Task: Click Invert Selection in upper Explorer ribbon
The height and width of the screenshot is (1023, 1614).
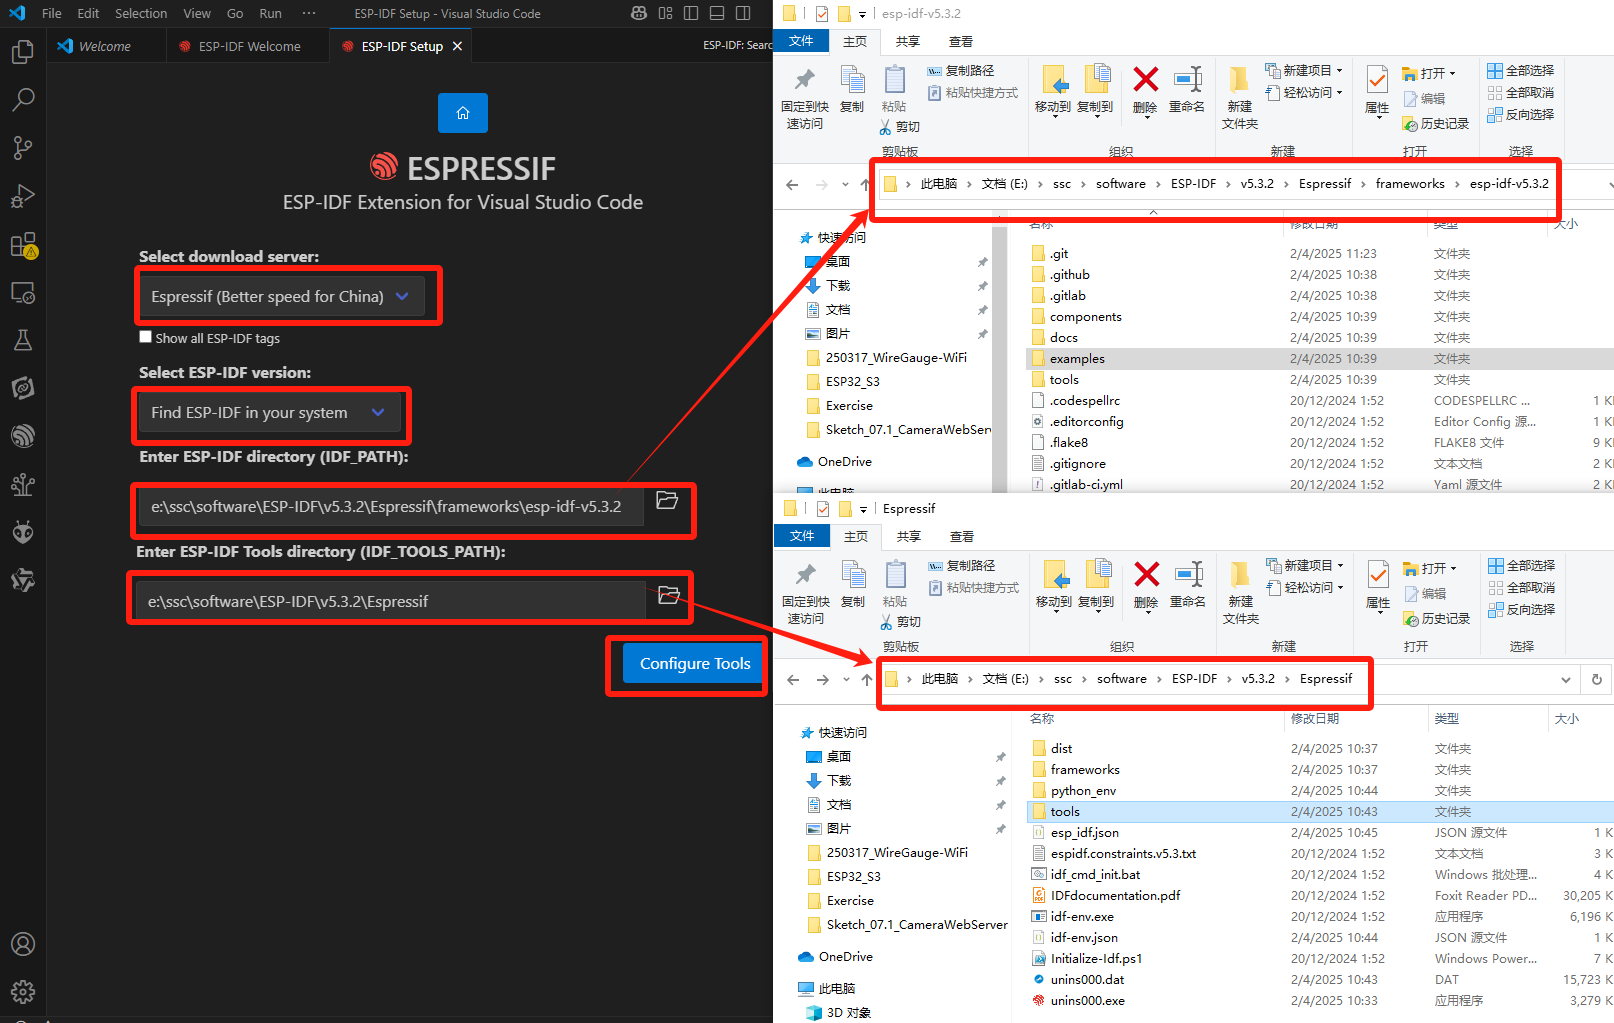Action: tap(1520, 115)
